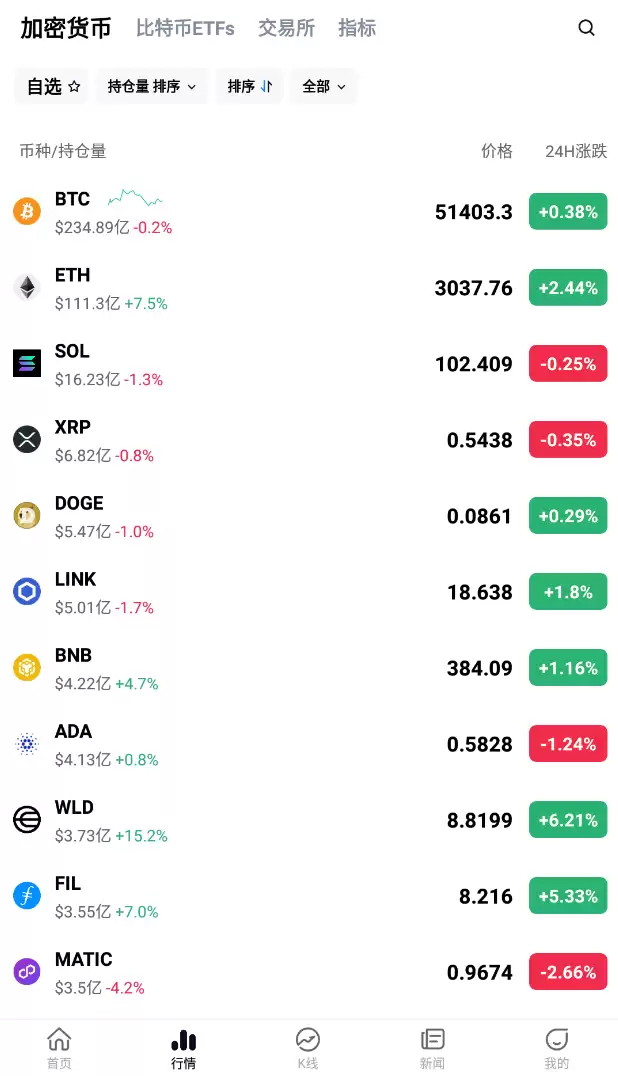Tap MATIC -2.66% red change badge

(x=567, y=972)
